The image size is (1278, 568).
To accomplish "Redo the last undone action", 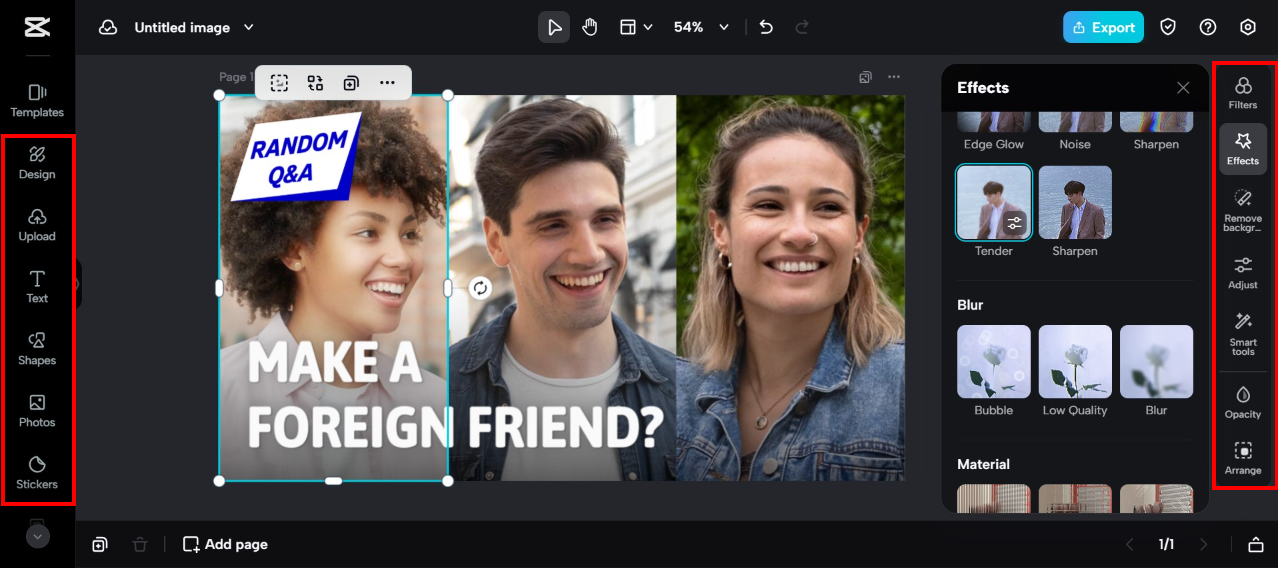I will tap(802, 27).
